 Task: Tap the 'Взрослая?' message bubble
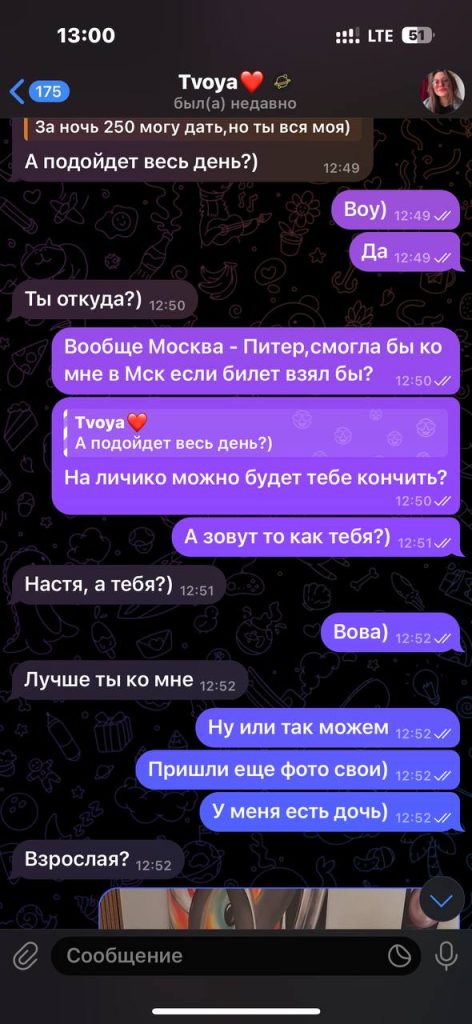click(98, 861)
